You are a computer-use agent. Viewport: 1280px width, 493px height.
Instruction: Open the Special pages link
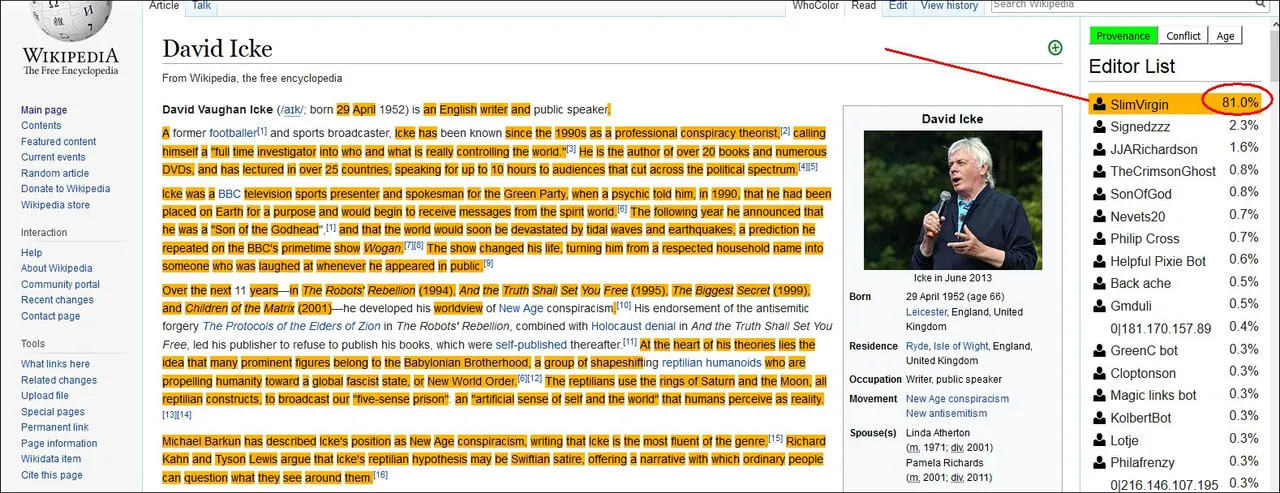pyautogui.click(x=53, y=412)
